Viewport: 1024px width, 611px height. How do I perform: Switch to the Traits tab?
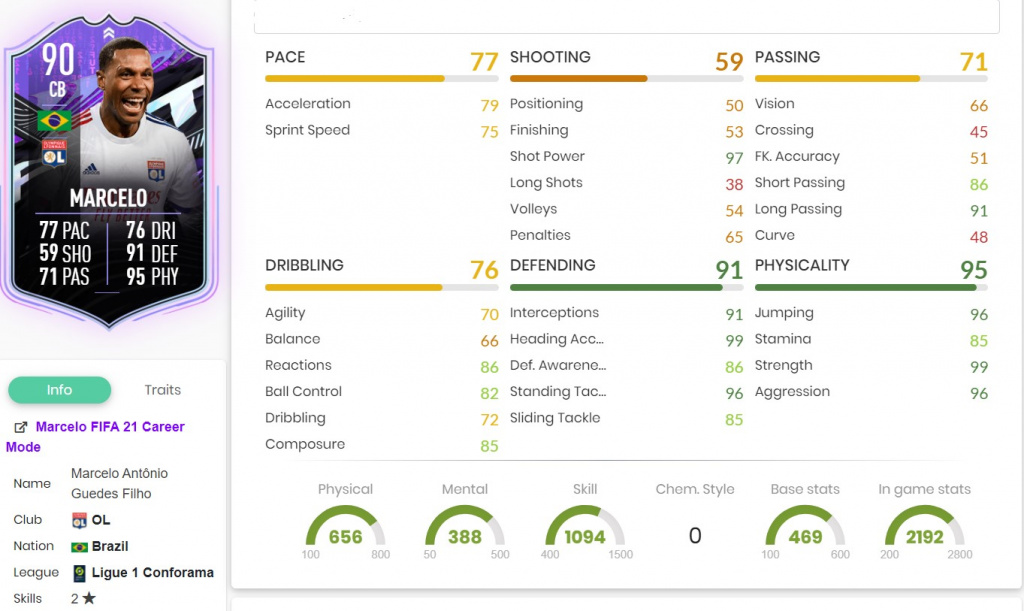tap(162, 390)
